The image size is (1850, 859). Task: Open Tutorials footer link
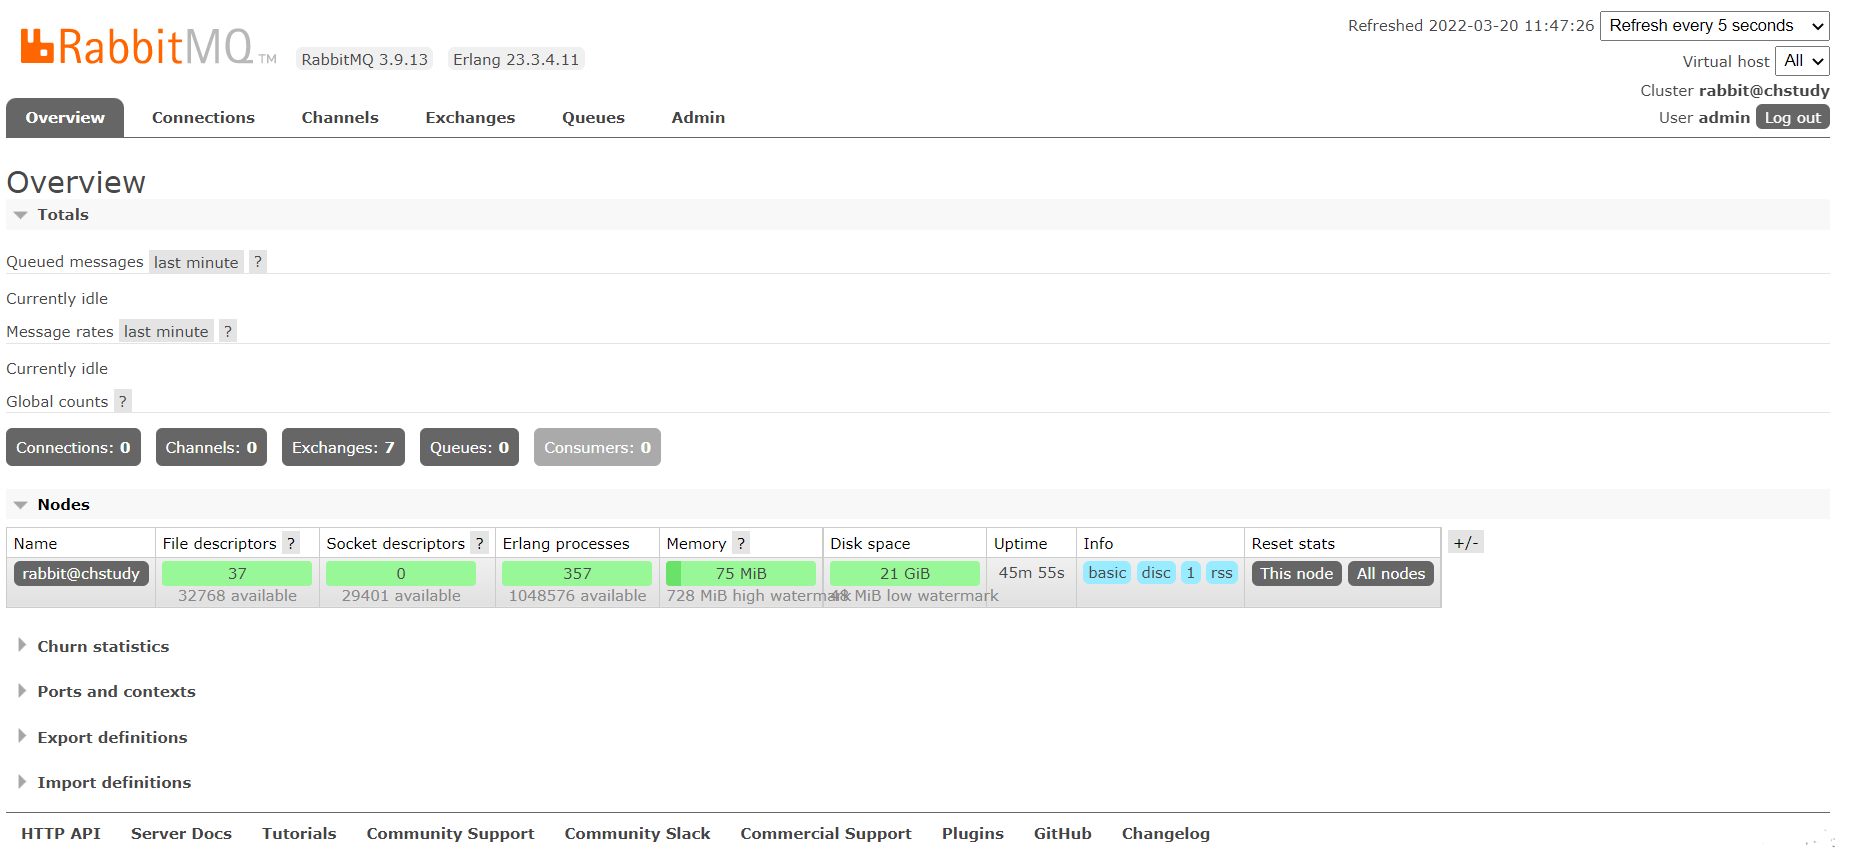click(x=299, y=833)
